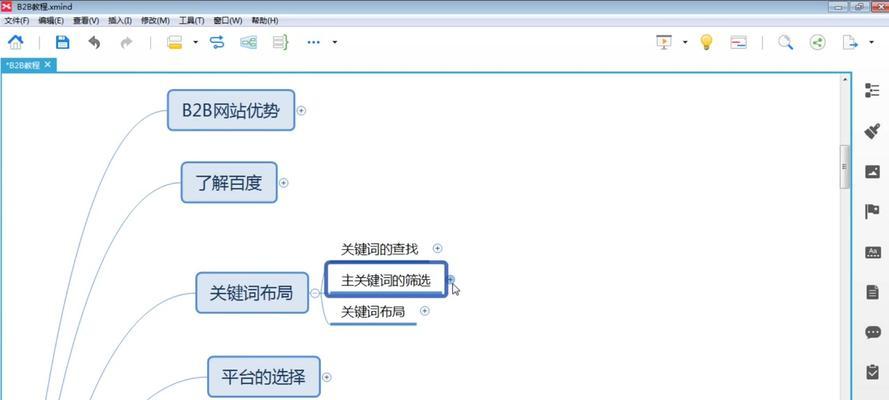Screen dimensions: 889x400
Task: Redo the last undone action
Action: [126, 42]
